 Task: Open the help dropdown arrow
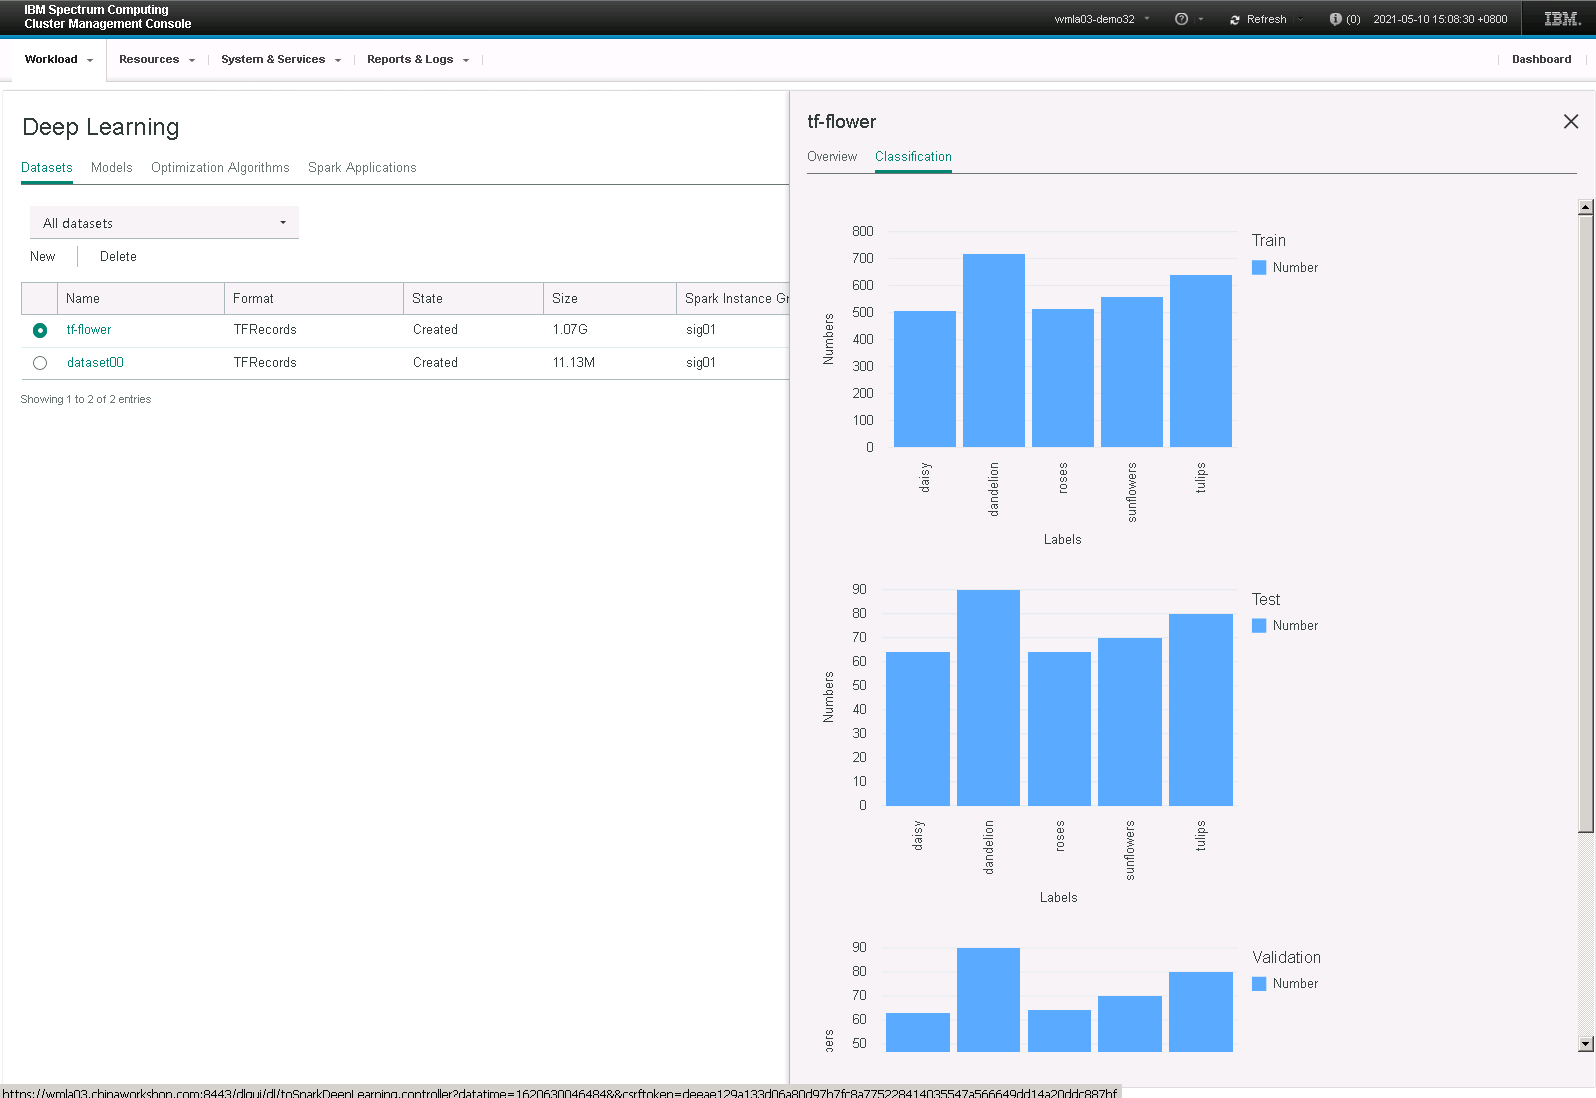coord(1201,19)
